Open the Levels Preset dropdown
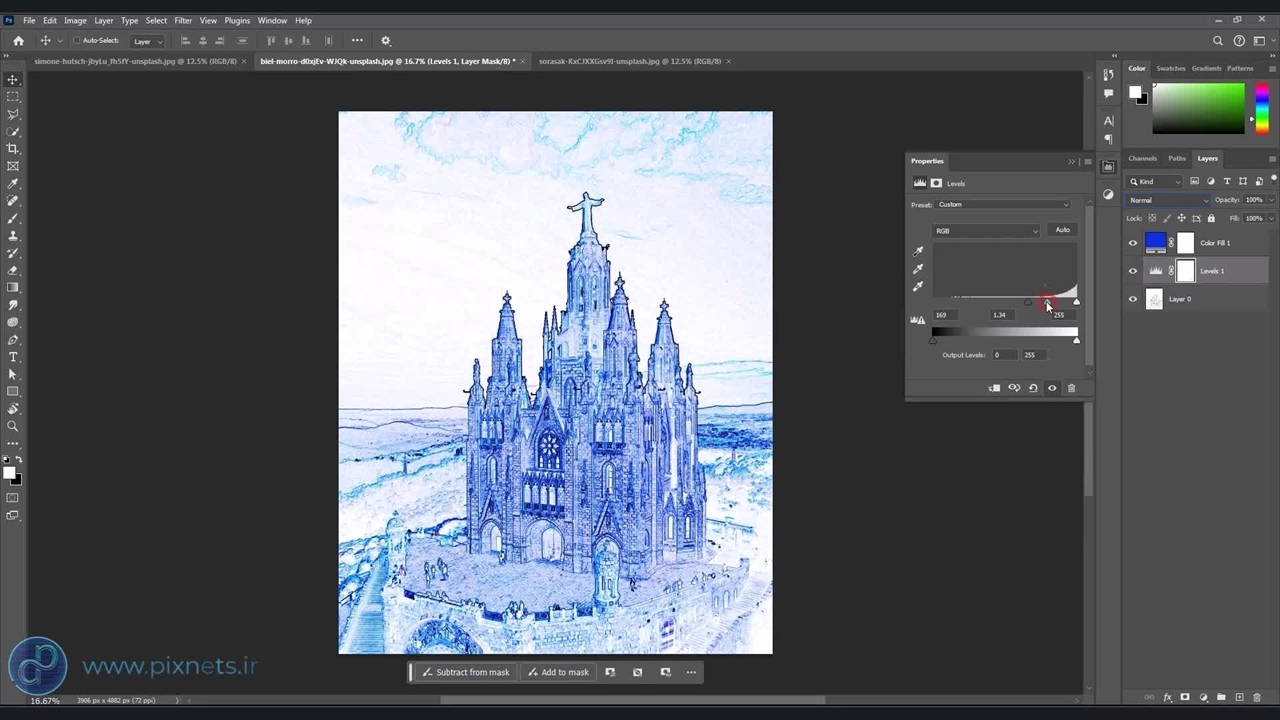Screen dimensions: 1280x720 (x=1003, y=205)
